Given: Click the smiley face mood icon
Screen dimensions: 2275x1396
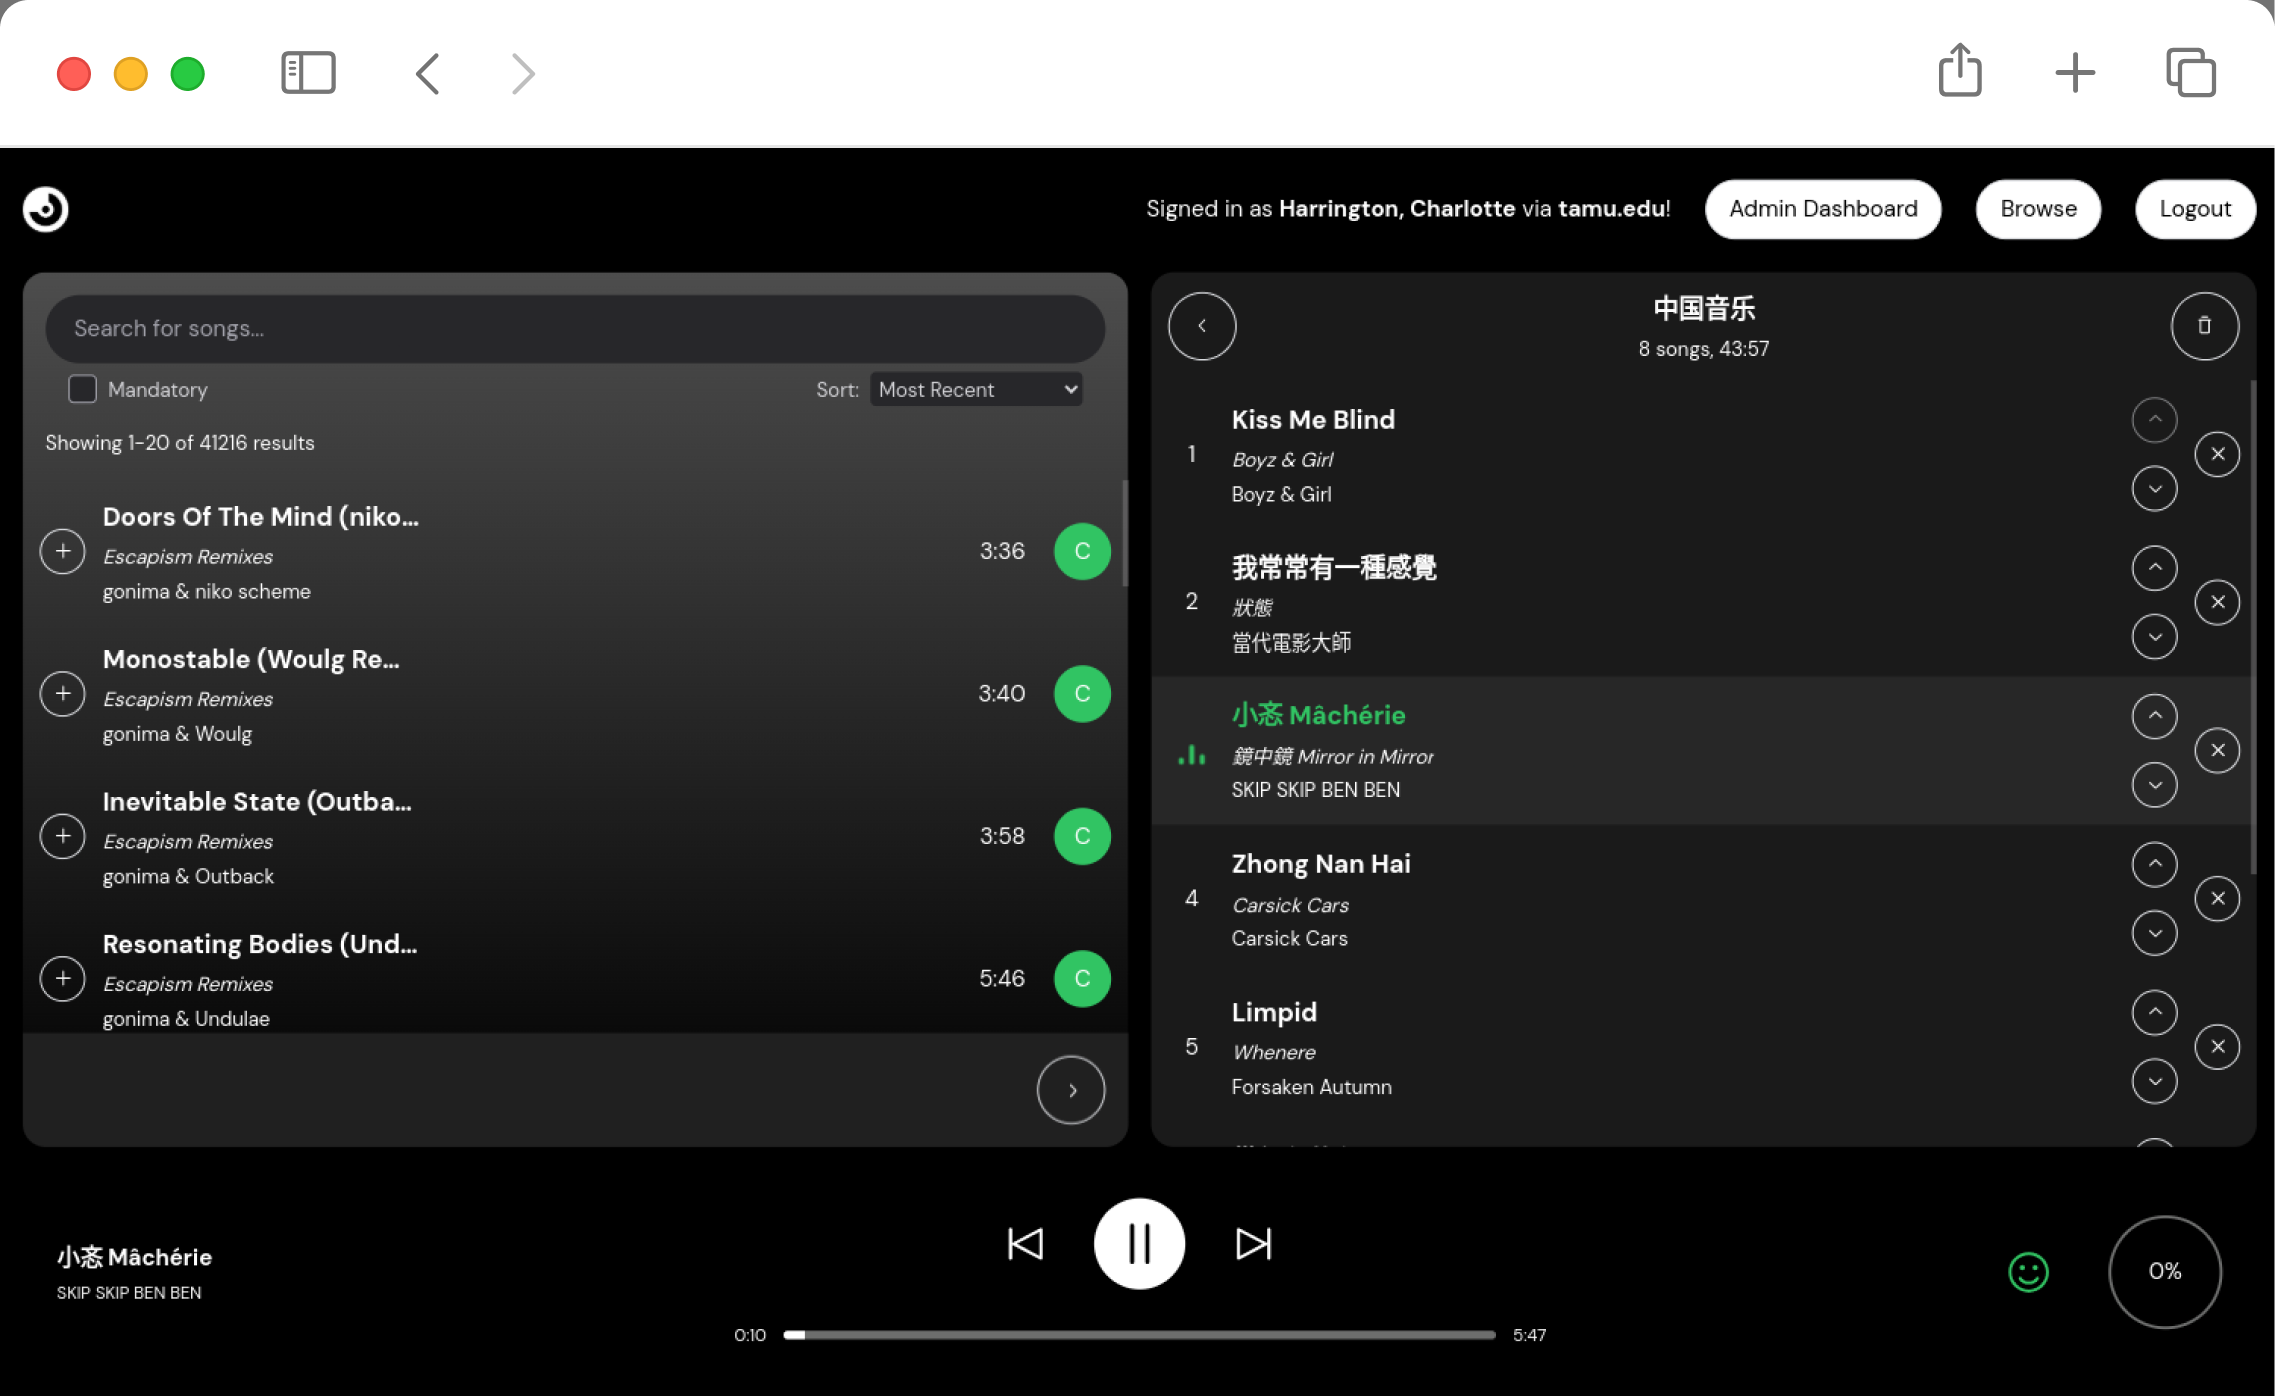Looking at the screenshot, I should [x=2028, y=1271].
